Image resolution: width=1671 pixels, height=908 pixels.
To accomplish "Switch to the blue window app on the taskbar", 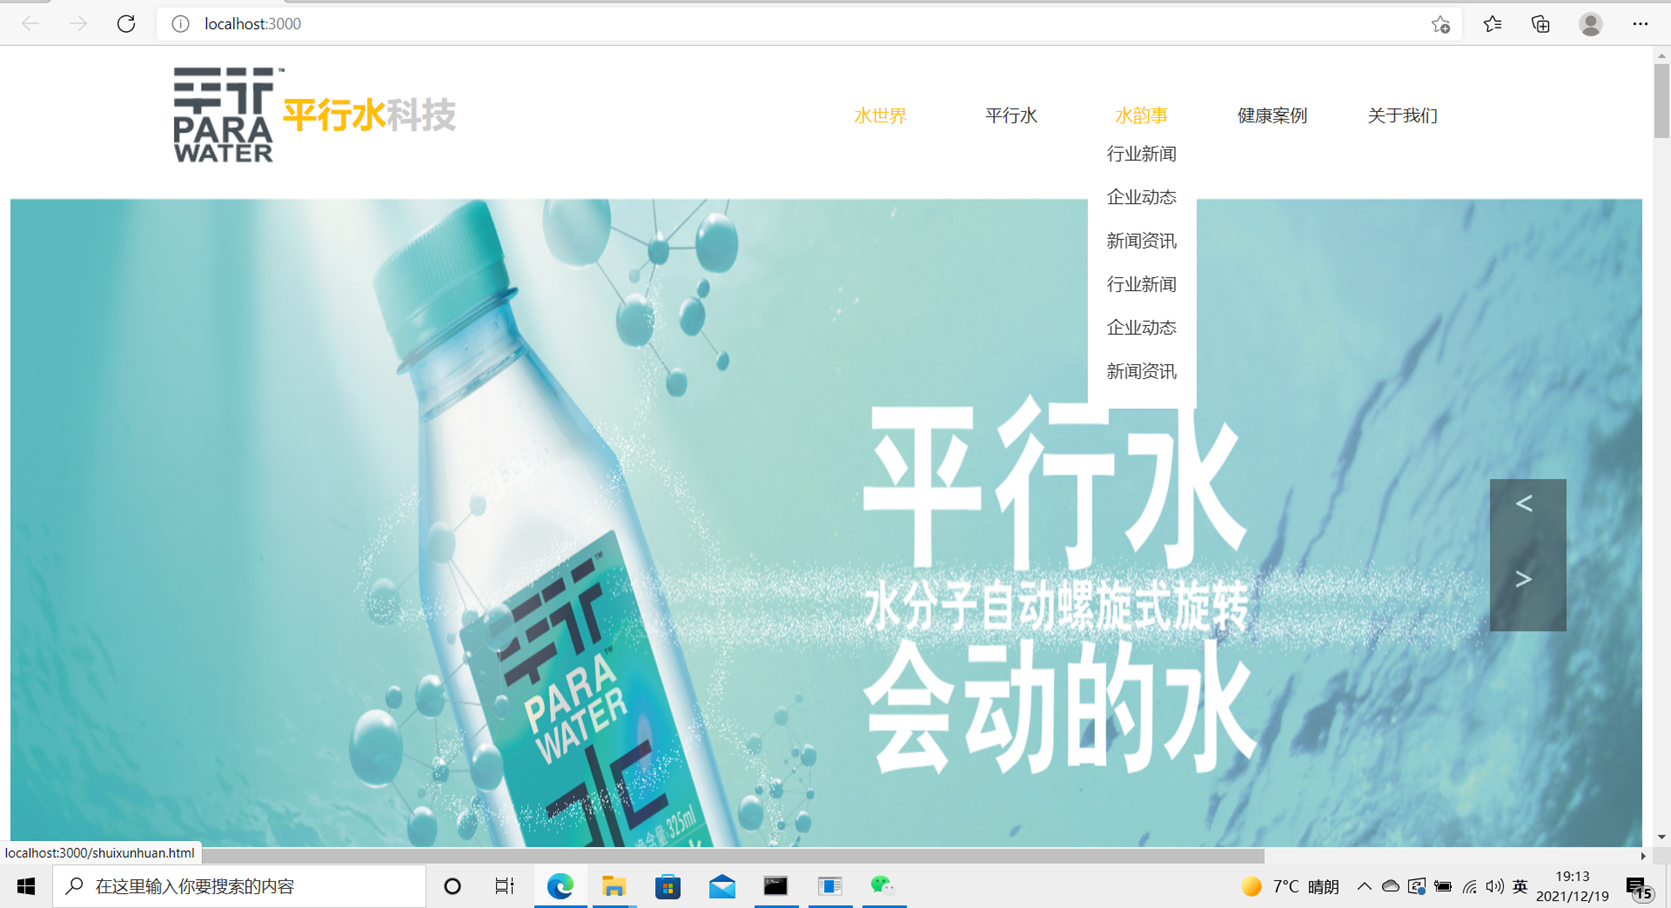I will point(830,886).
